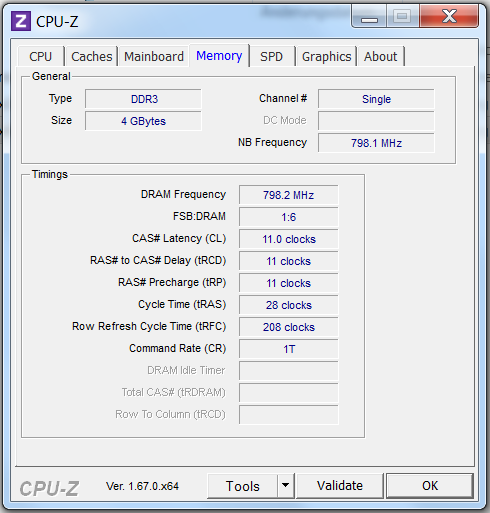Click the DRAM Frequency 798.2 MHz value
This screenshot has height=513, width=490.
[289, 195]
